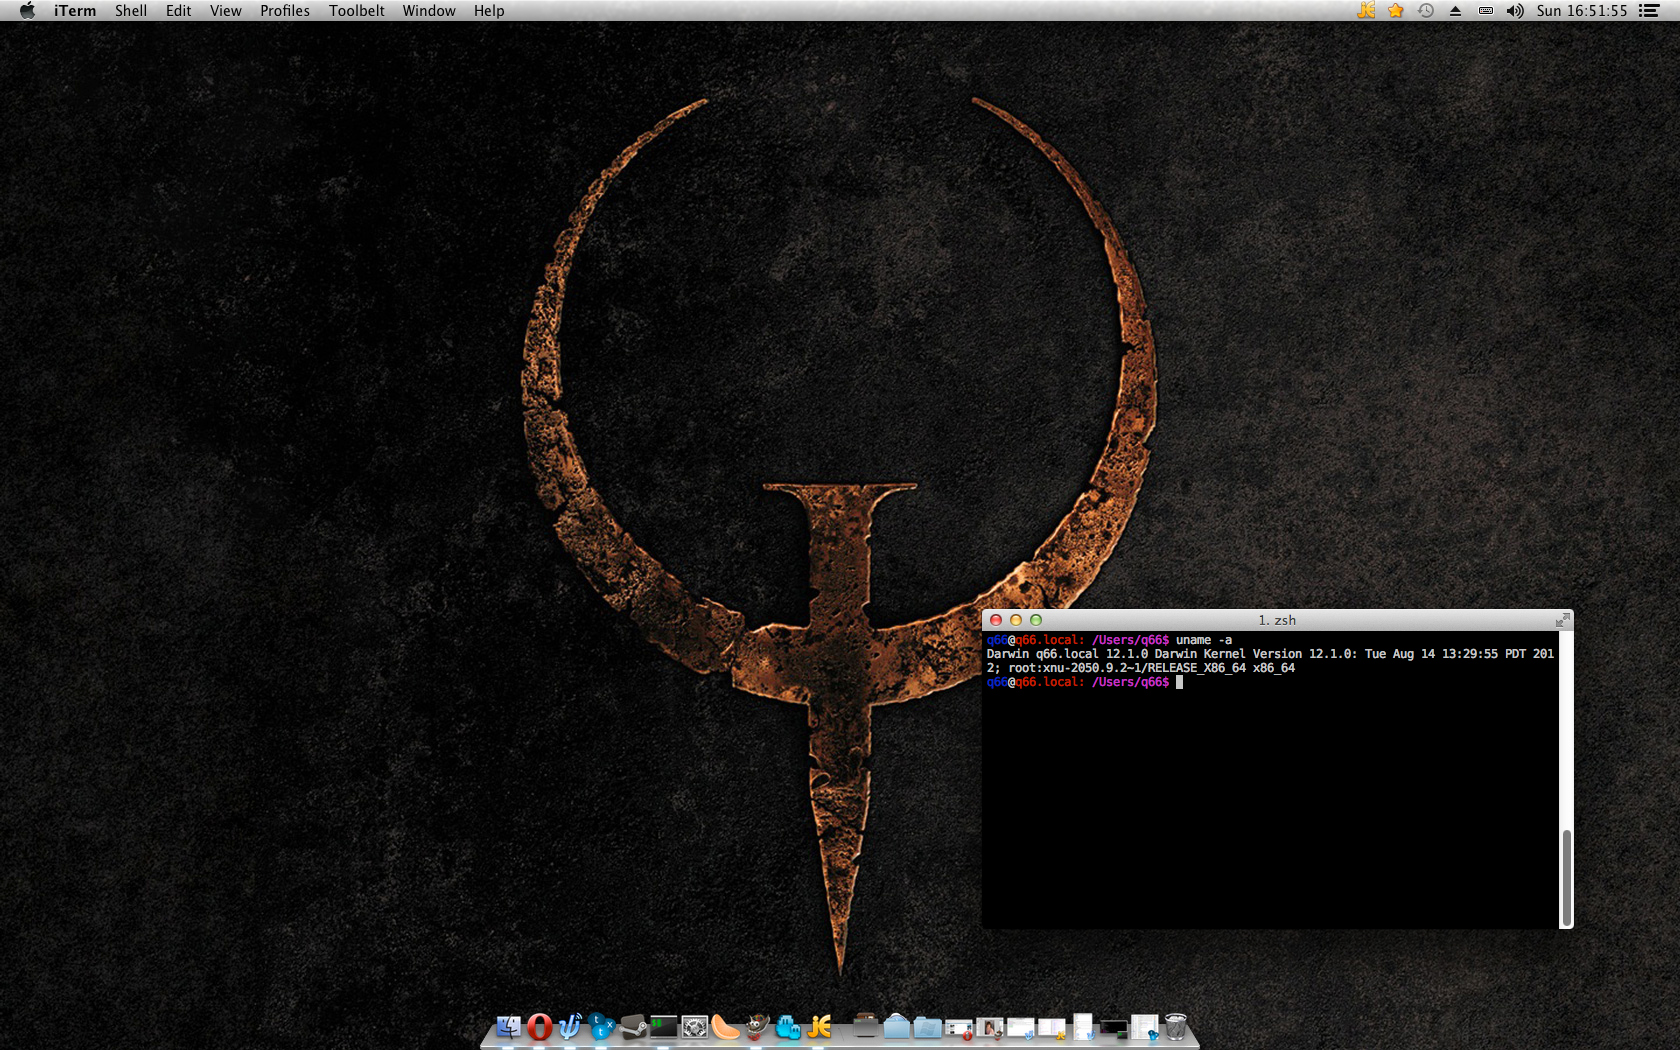
Task: Click the '1. zsh' window title
Action: [1277, 620]
